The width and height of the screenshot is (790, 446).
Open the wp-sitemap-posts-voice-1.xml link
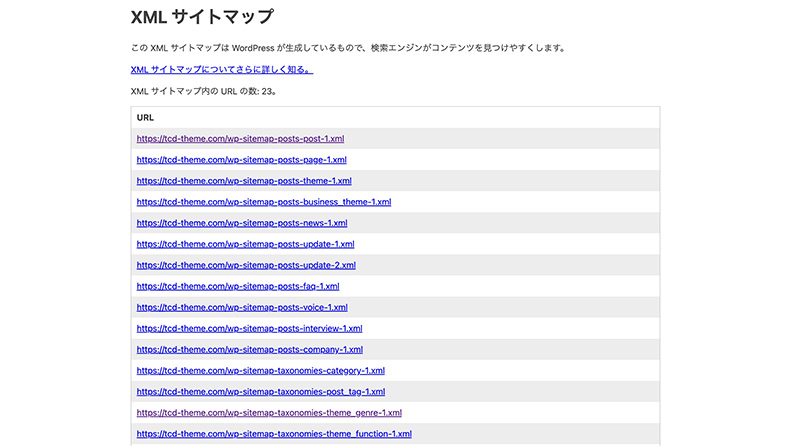pyautogui.click(x=242, y=307)
